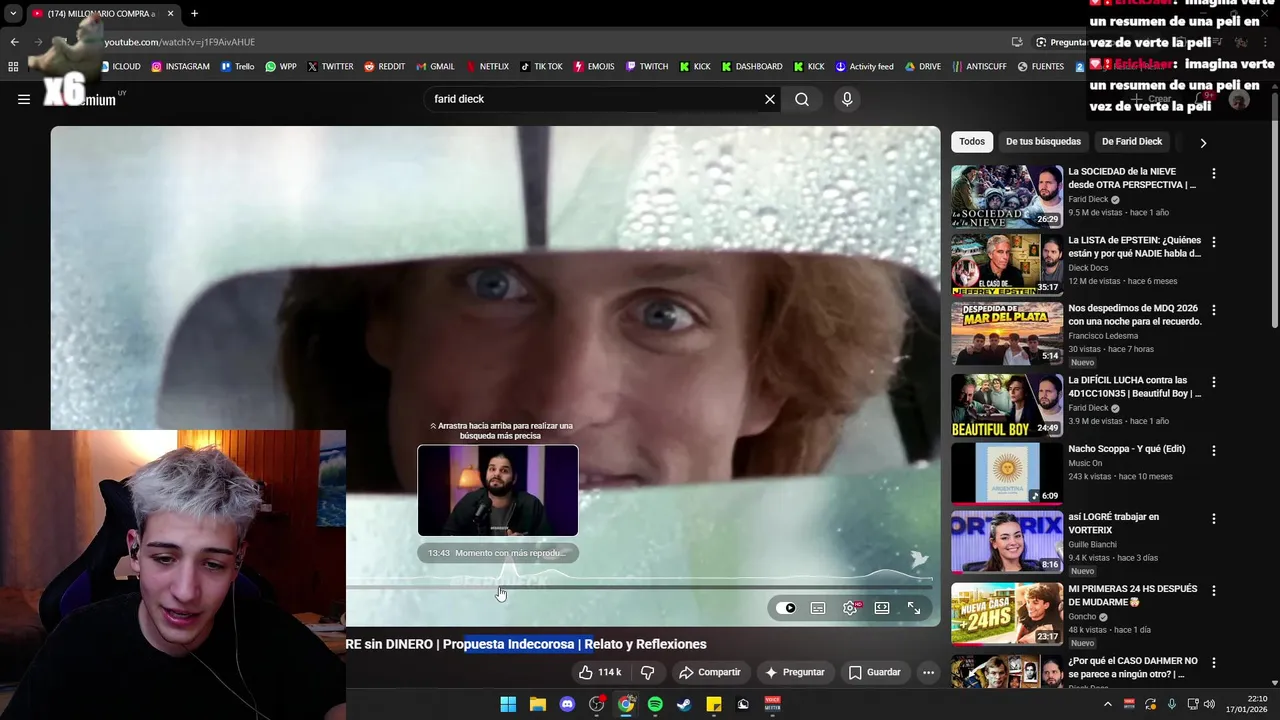Go back with browser back arrow
The image size is (1280, 720).
14,42
